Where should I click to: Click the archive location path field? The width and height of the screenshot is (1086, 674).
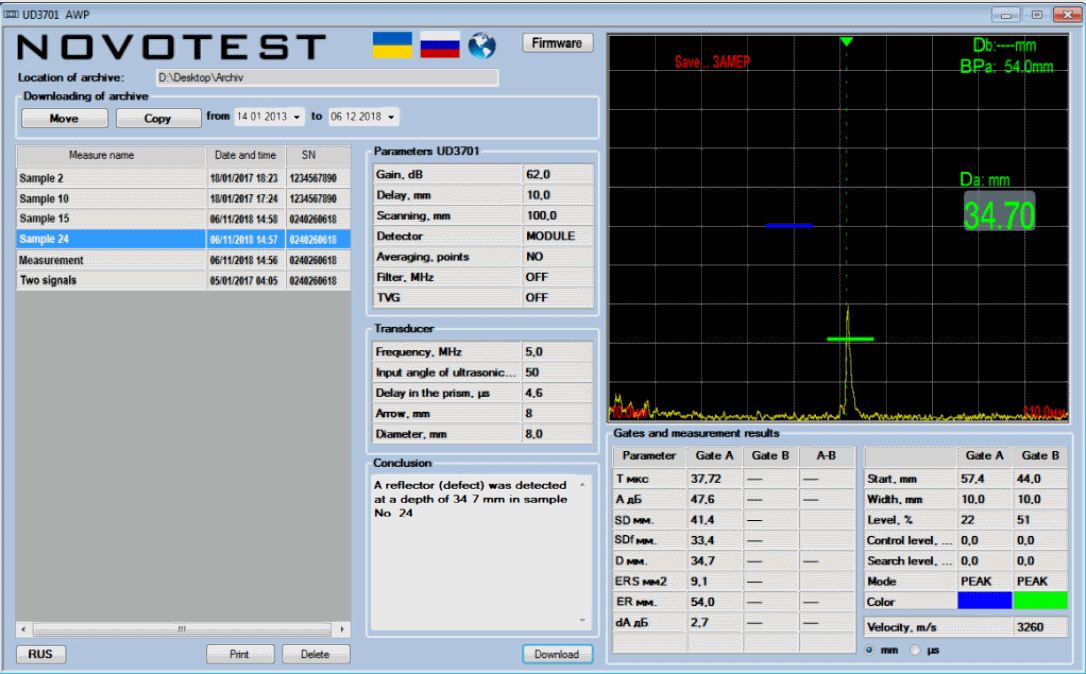pos(327,78)
